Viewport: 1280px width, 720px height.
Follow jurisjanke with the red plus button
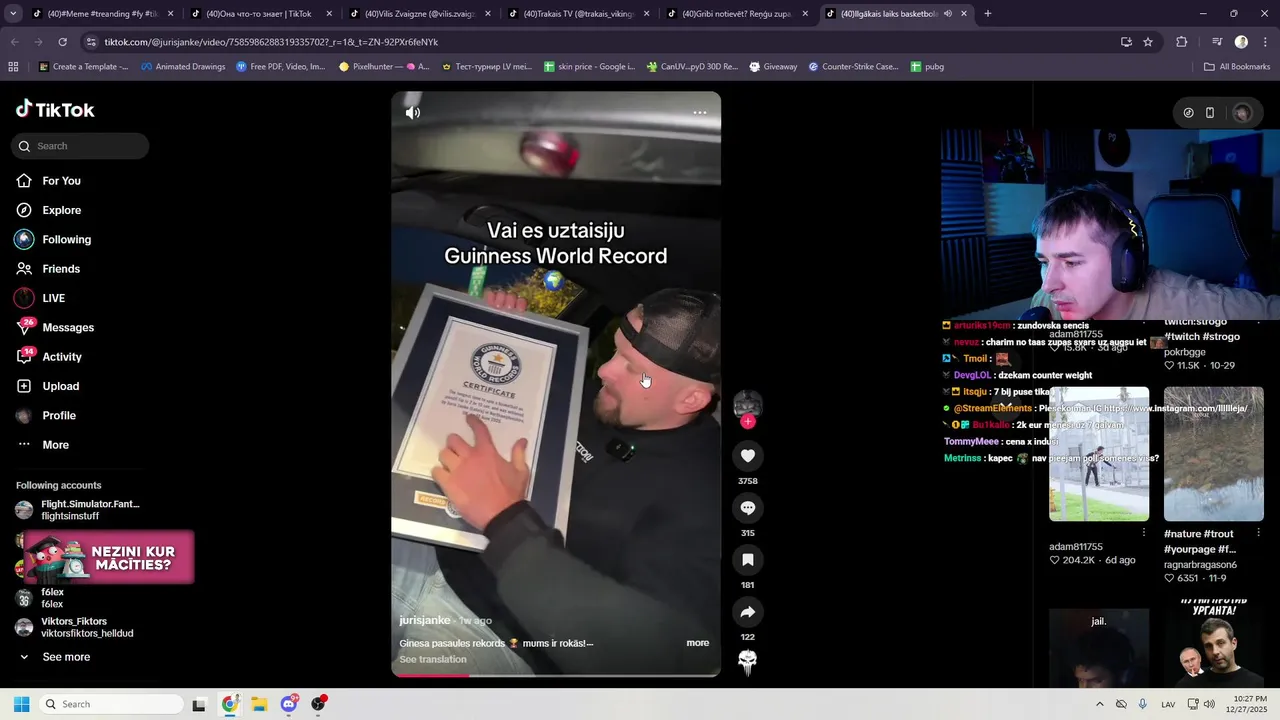coord(747,421)
